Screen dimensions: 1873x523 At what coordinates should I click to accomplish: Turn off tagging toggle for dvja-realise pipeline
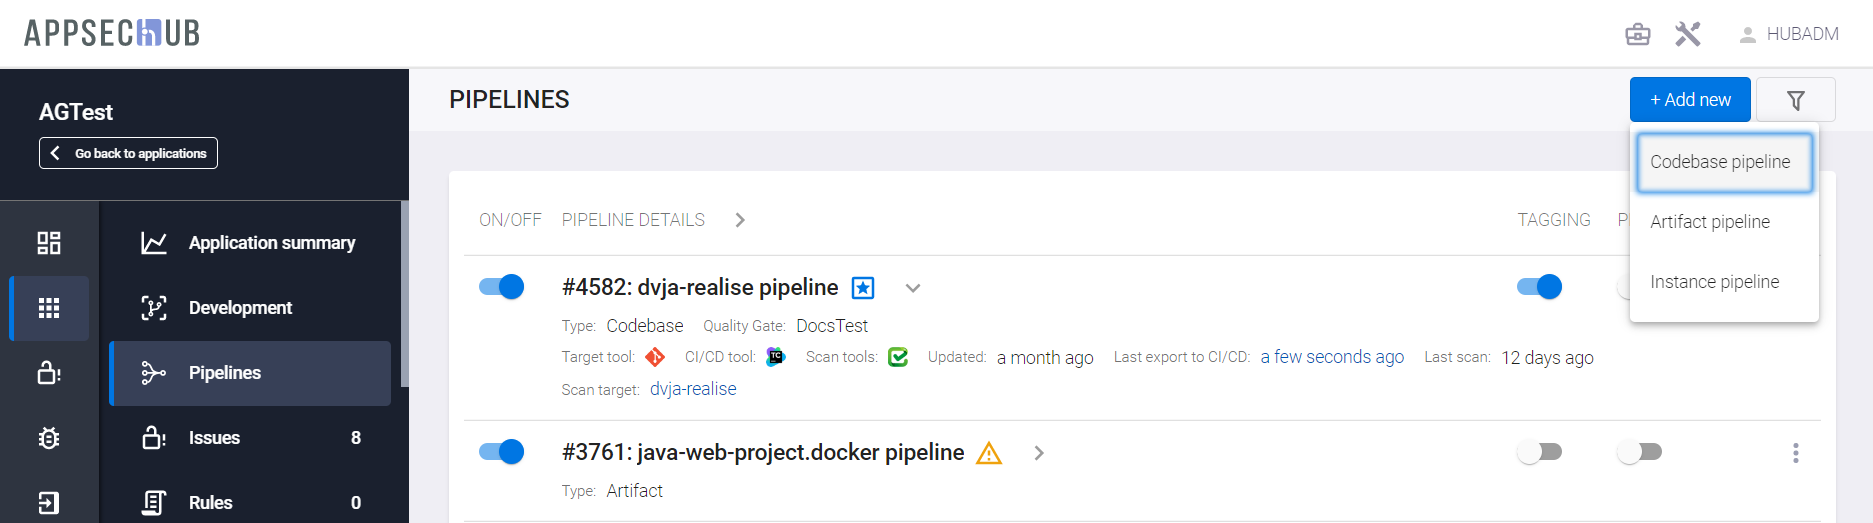pos(1539,287)
